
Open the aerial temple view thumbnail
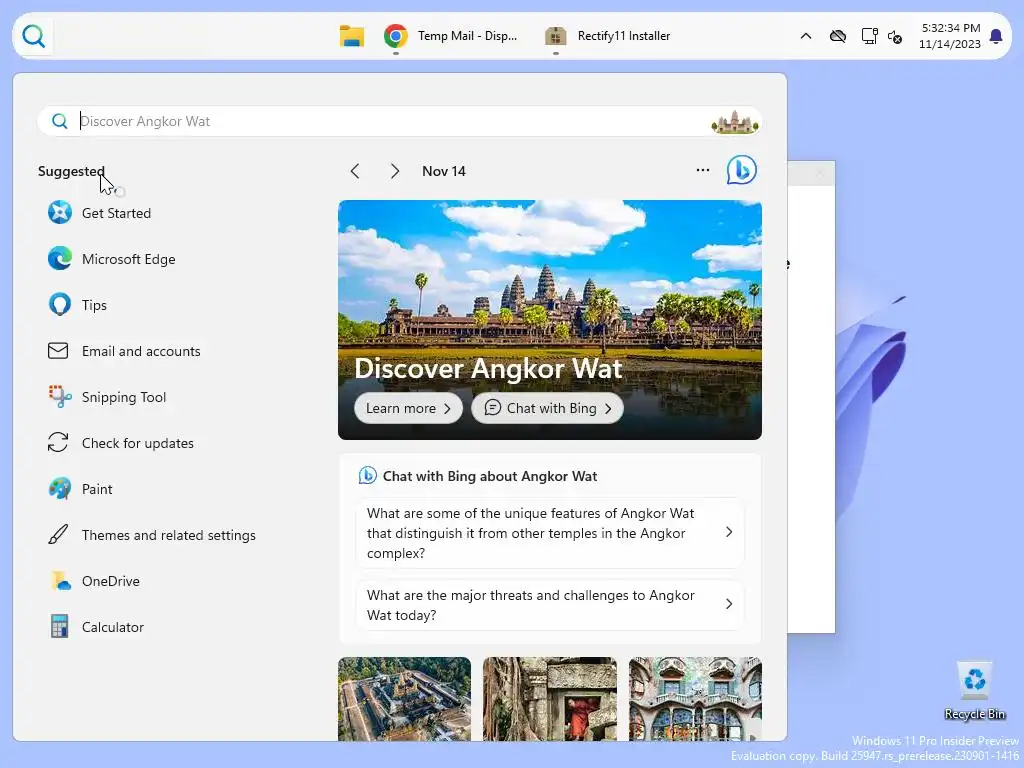tap(404, 699)
